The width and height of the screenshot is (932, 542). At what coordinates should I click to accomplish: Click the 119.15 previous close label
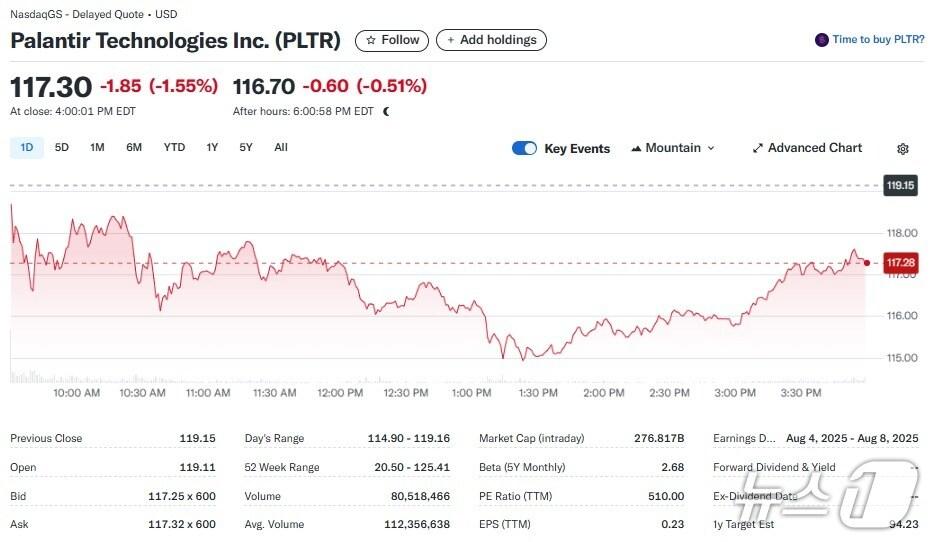[900, 185]
